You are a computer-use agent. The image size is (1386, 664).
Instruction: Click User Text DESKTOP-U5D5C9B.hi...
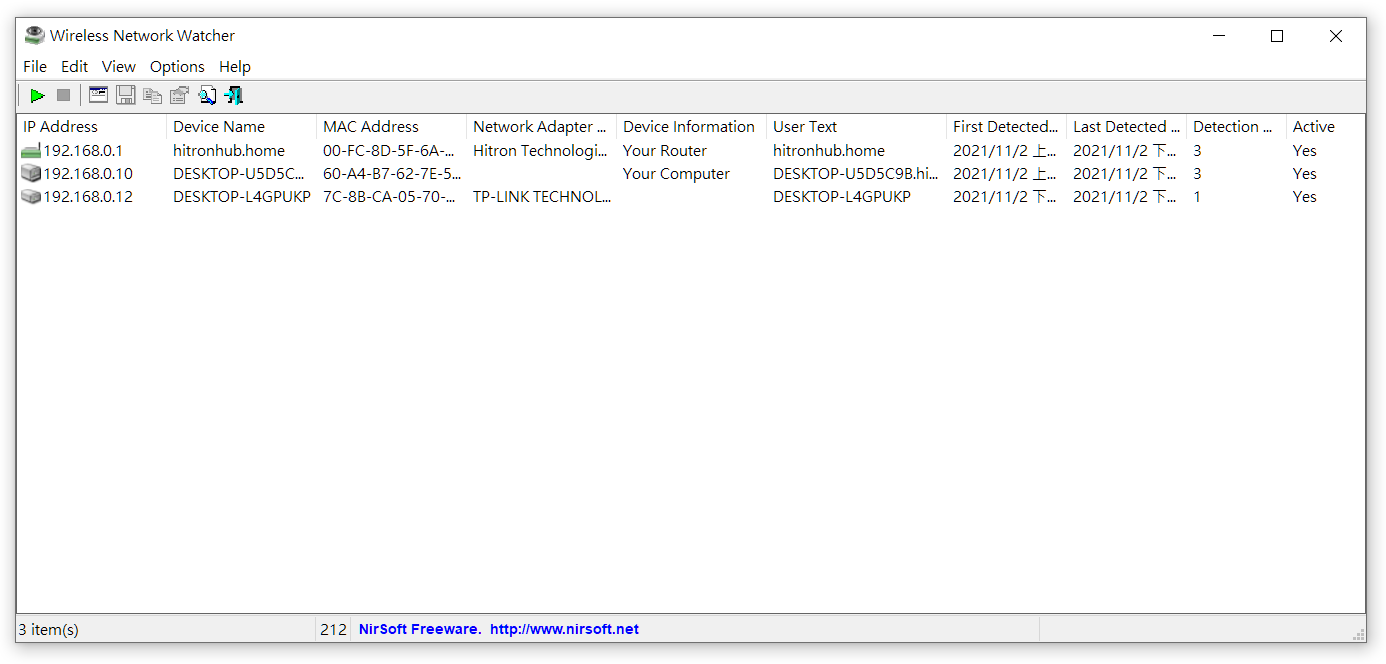point(856,174)
